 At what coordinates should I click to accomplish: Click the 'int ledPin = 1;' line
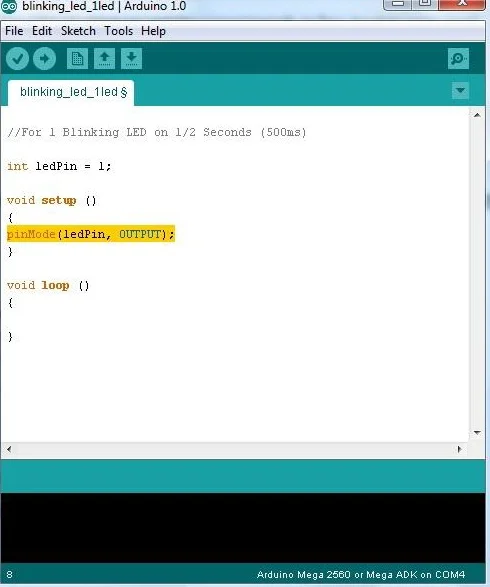pyautogui.click(x=59, y=166)
